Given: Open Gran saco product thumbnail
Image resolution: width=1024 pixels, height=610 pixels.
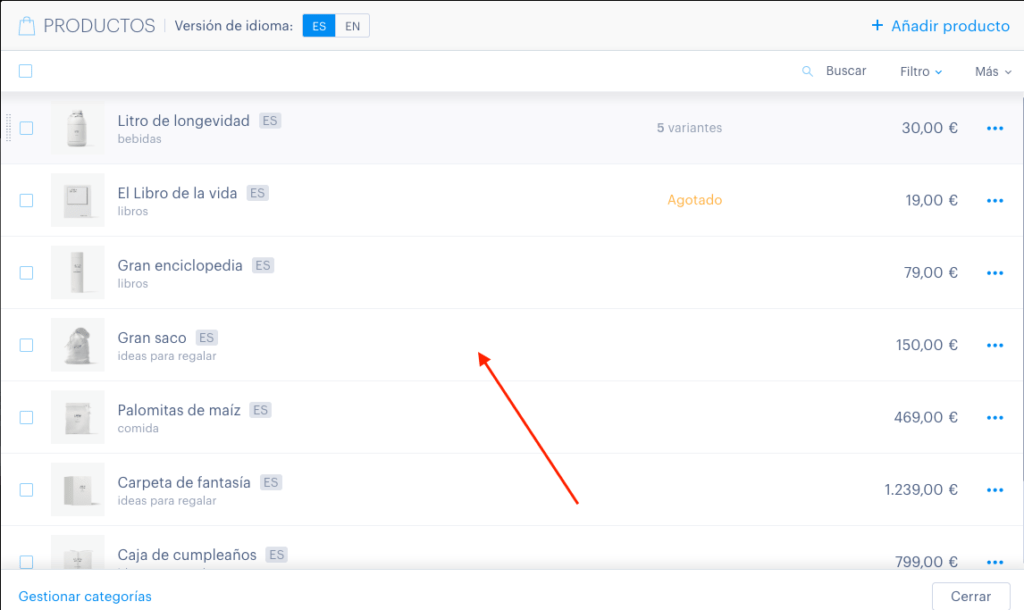Looking at the screenshot, I should (78, 345).
